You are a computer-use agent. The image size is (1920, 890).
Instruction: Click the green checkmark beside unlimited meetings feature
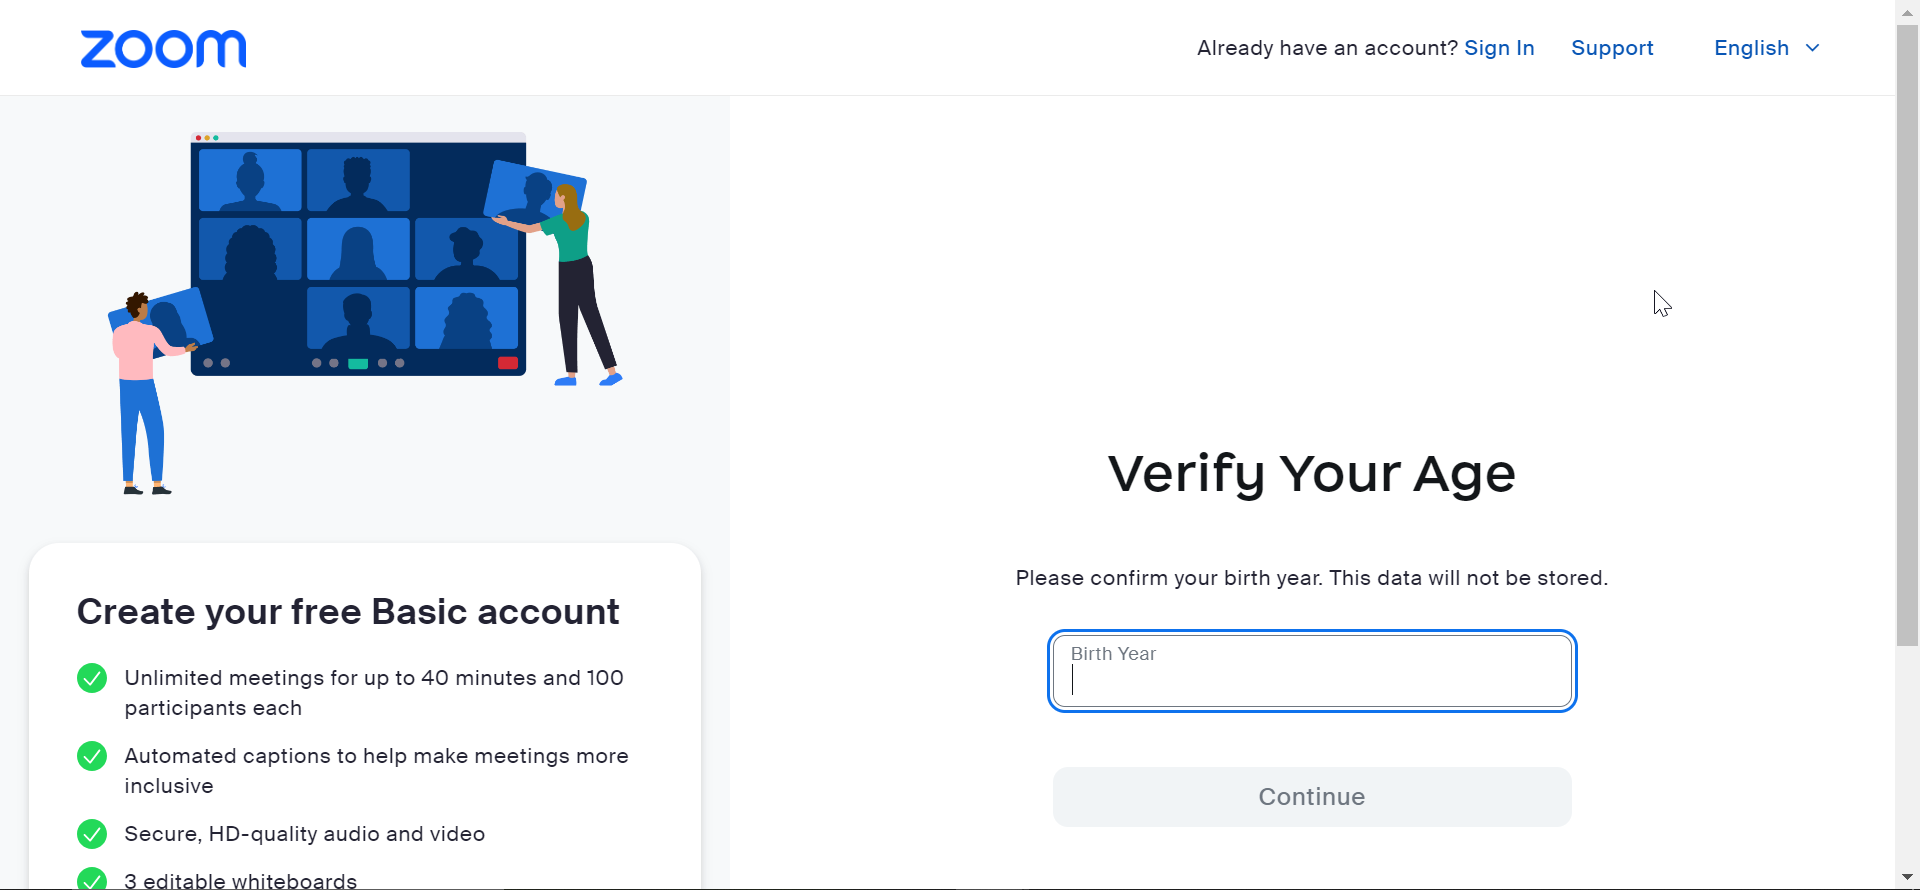coord(91,678)
